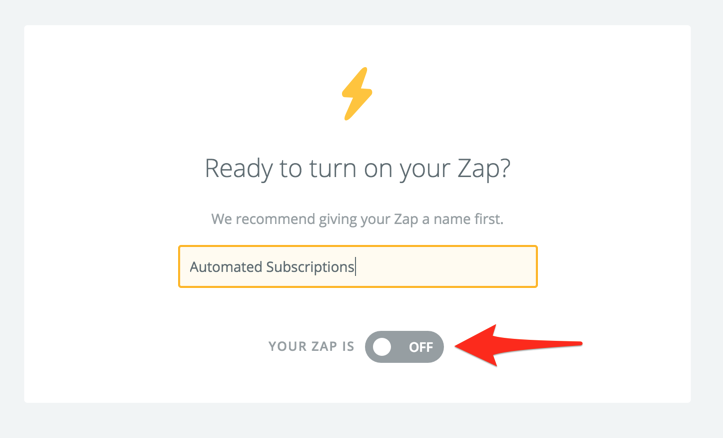Click the word "YOUR" beside the toggle

click(x=286, y=347)
